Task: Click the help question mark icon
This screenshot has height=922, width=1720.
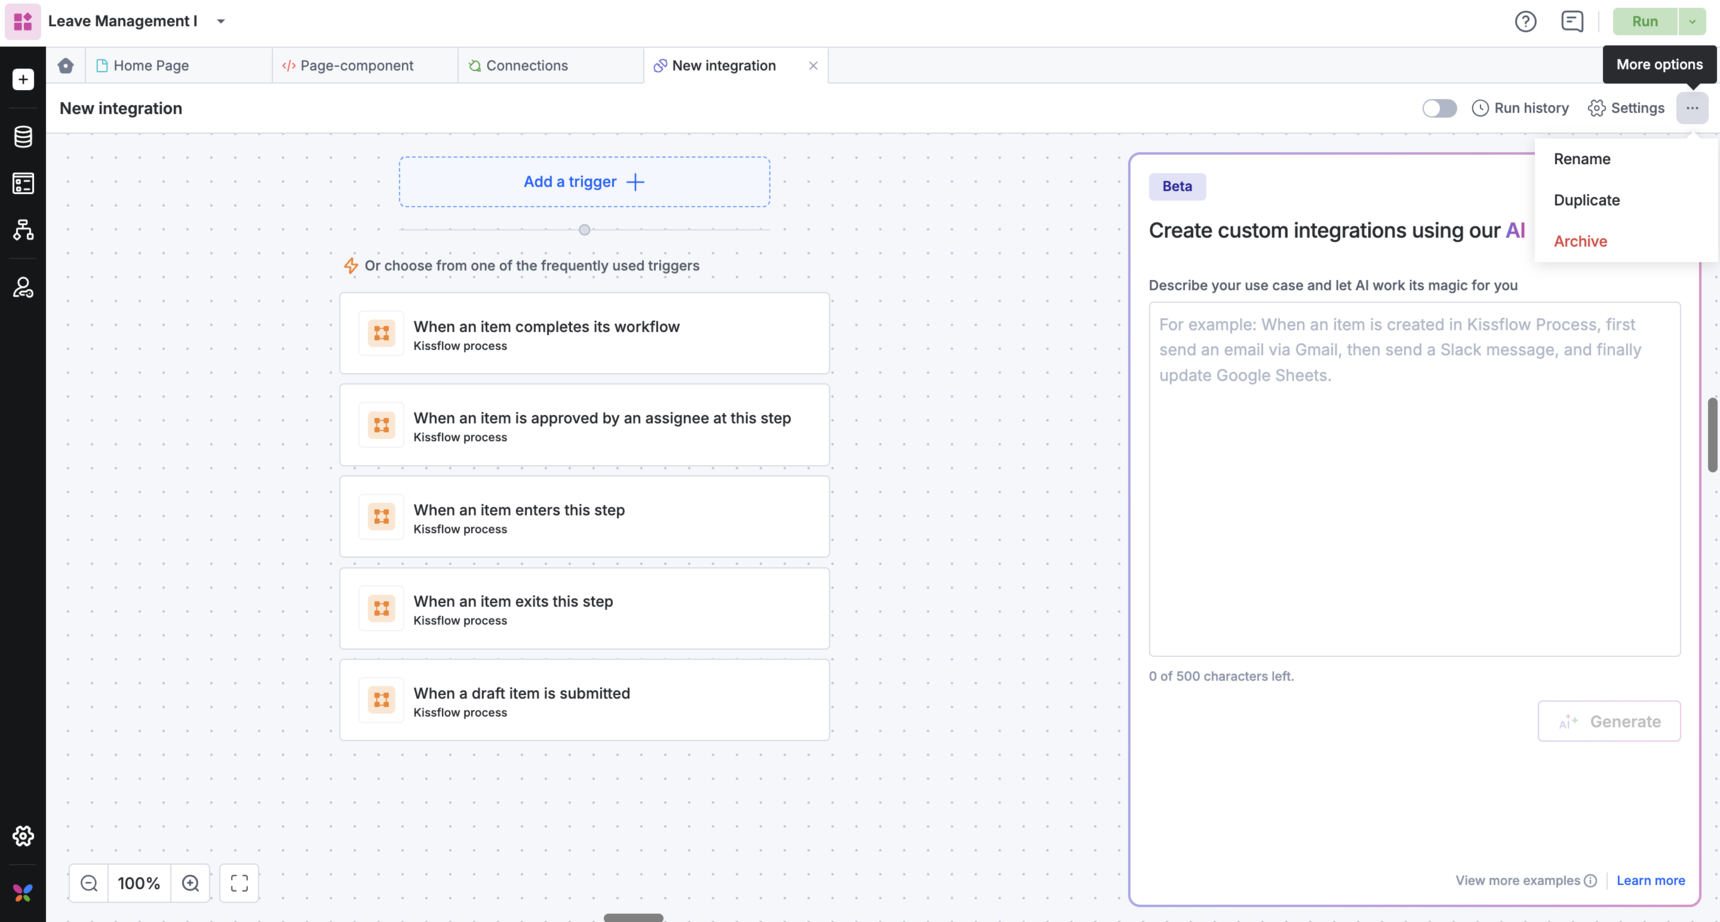Action: click(1525, 21)
